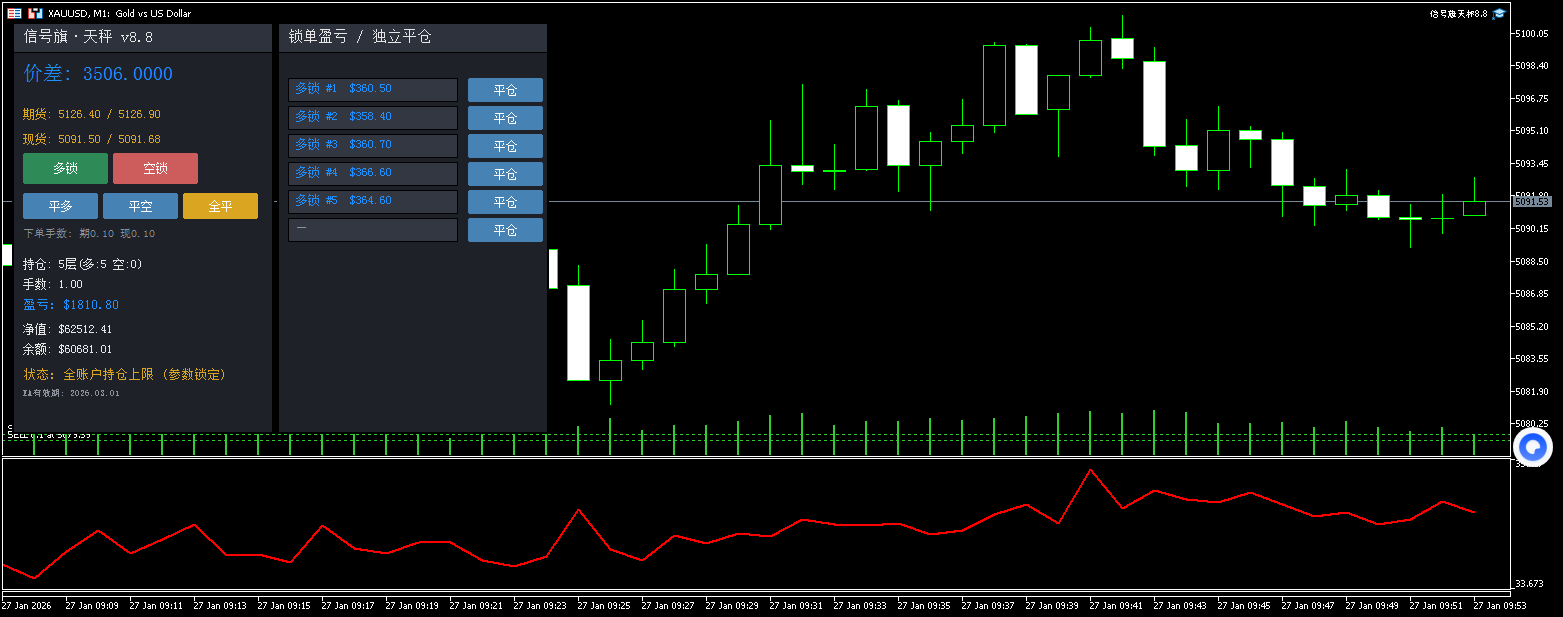
Task: Click the 5098.40 price scale label
Action: tap(1532, 66)
